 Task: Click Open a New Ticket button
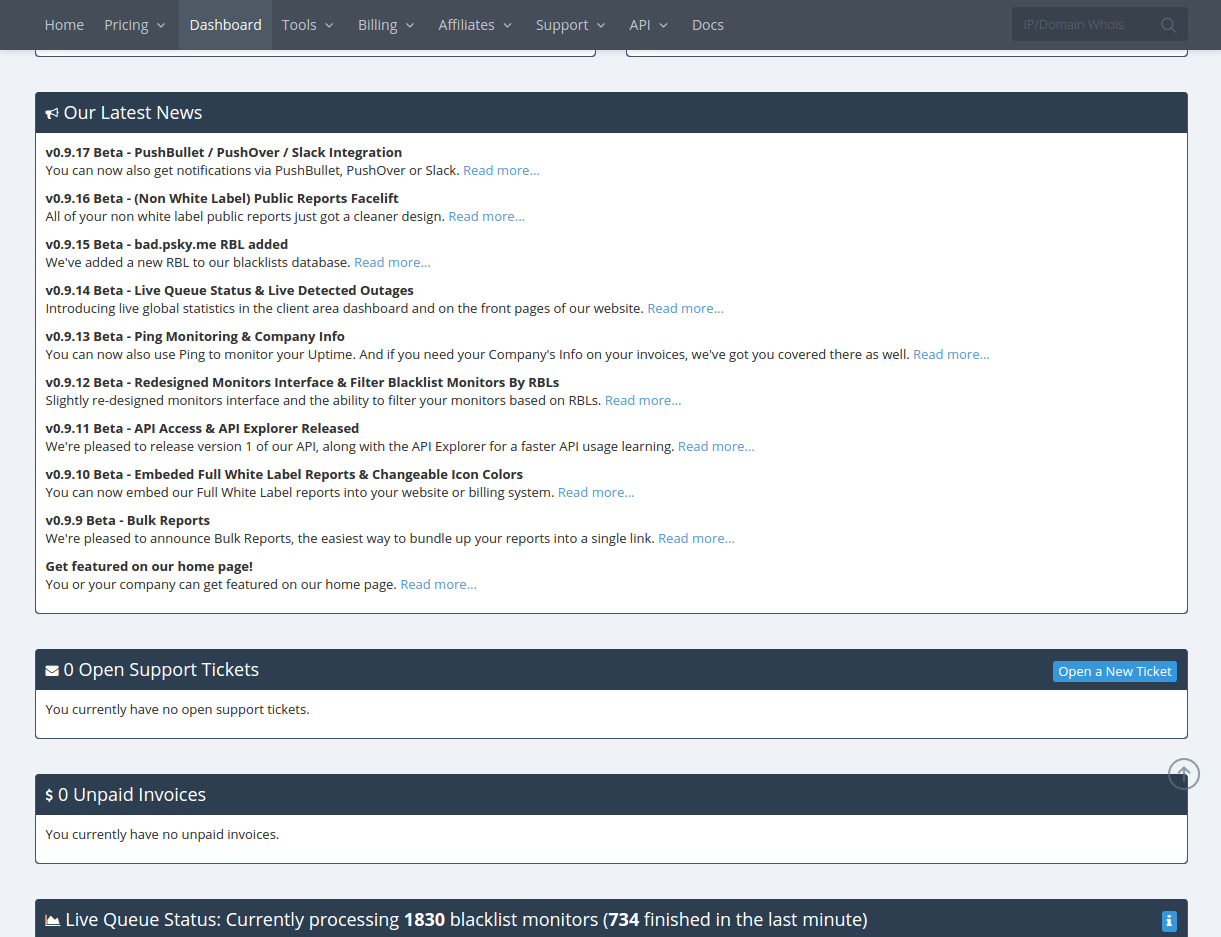click(1115, 672)
